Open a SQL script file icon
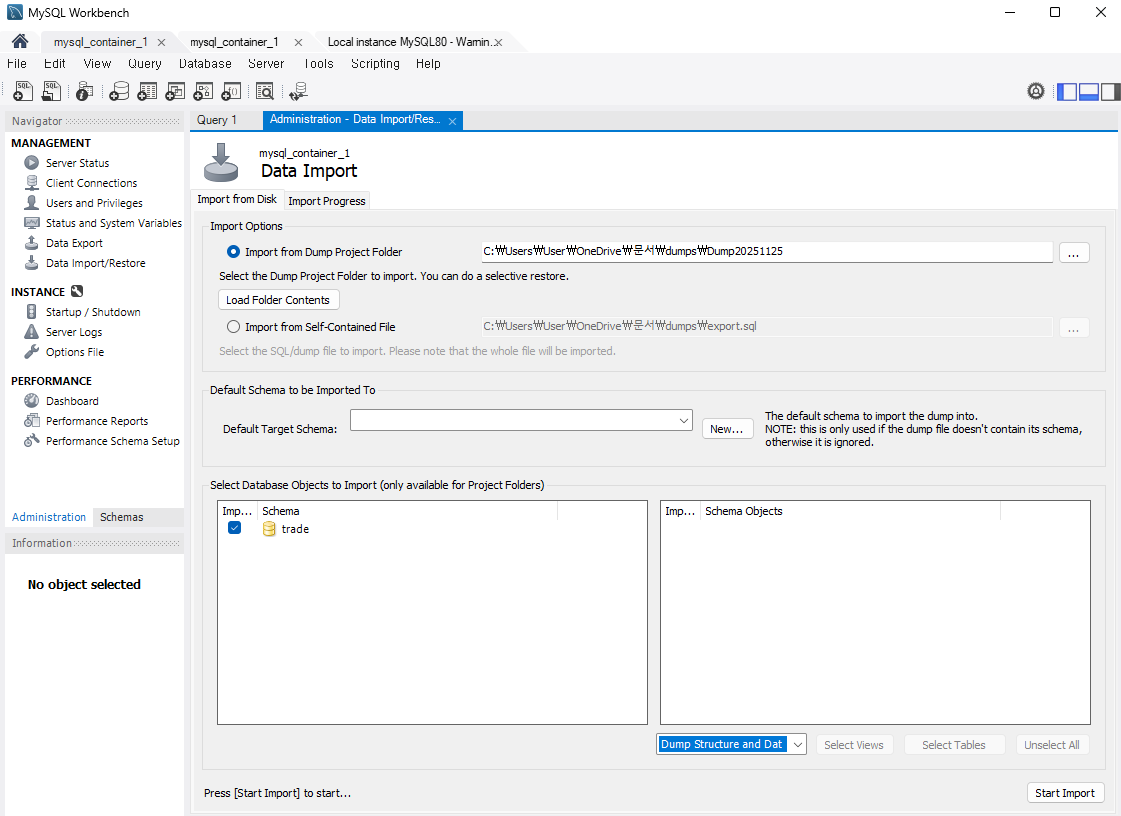The width and height of the screenshot is (1121, 816). [x=51, y=91]
